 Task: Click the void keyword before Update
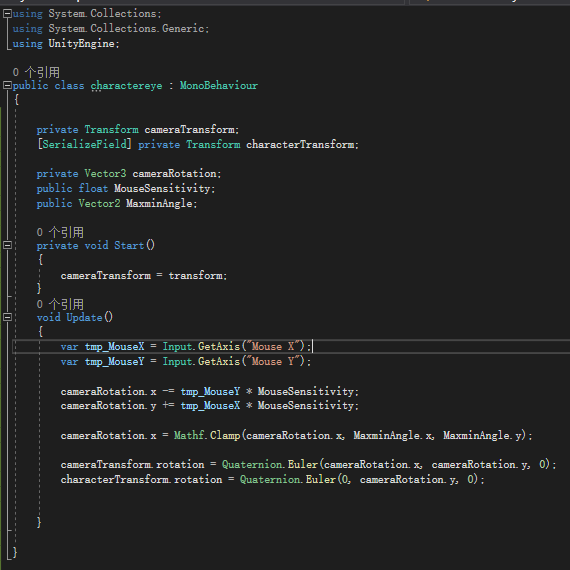click(x=48, y=317)
